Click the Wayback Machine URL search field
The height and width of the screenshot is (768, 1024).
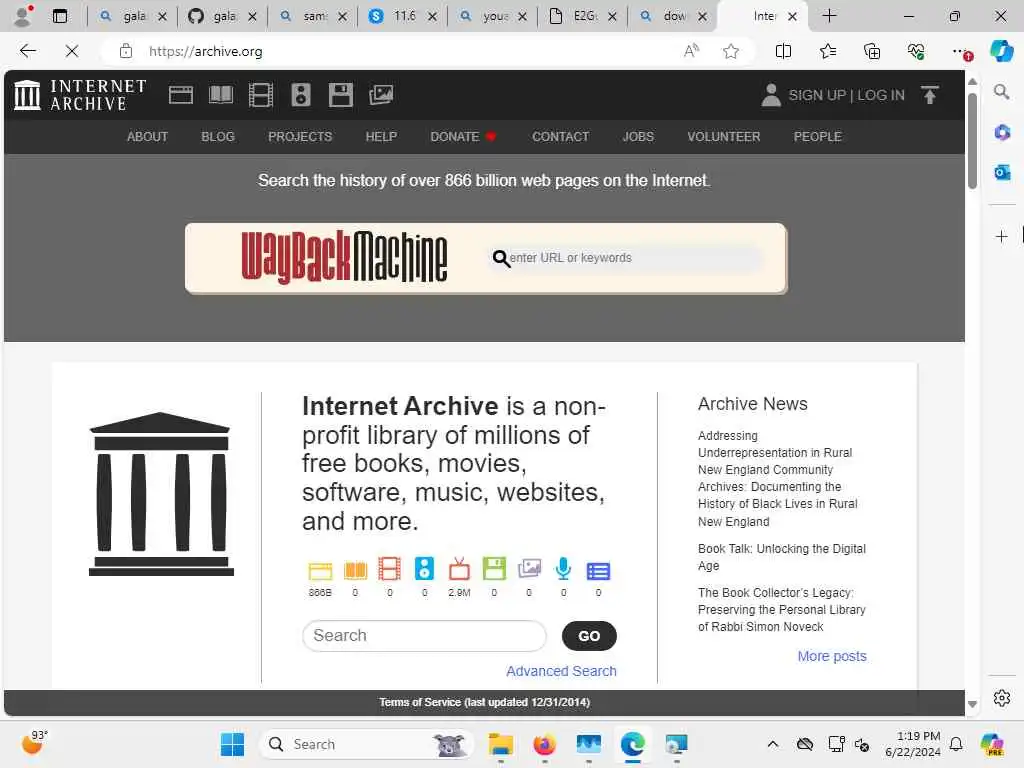tap(626, 258)
